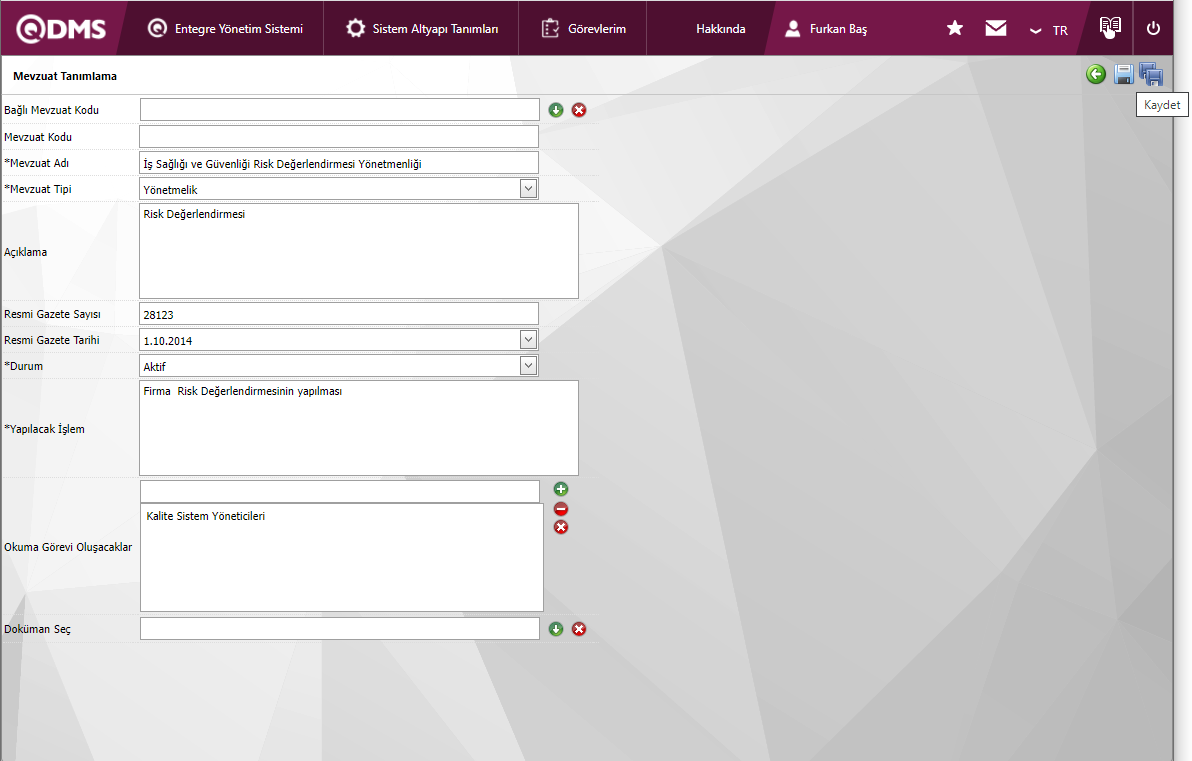Click the Mevzuat Adı text field
The height and width of the screenshot is (761, 1192).
pos(339,163)
